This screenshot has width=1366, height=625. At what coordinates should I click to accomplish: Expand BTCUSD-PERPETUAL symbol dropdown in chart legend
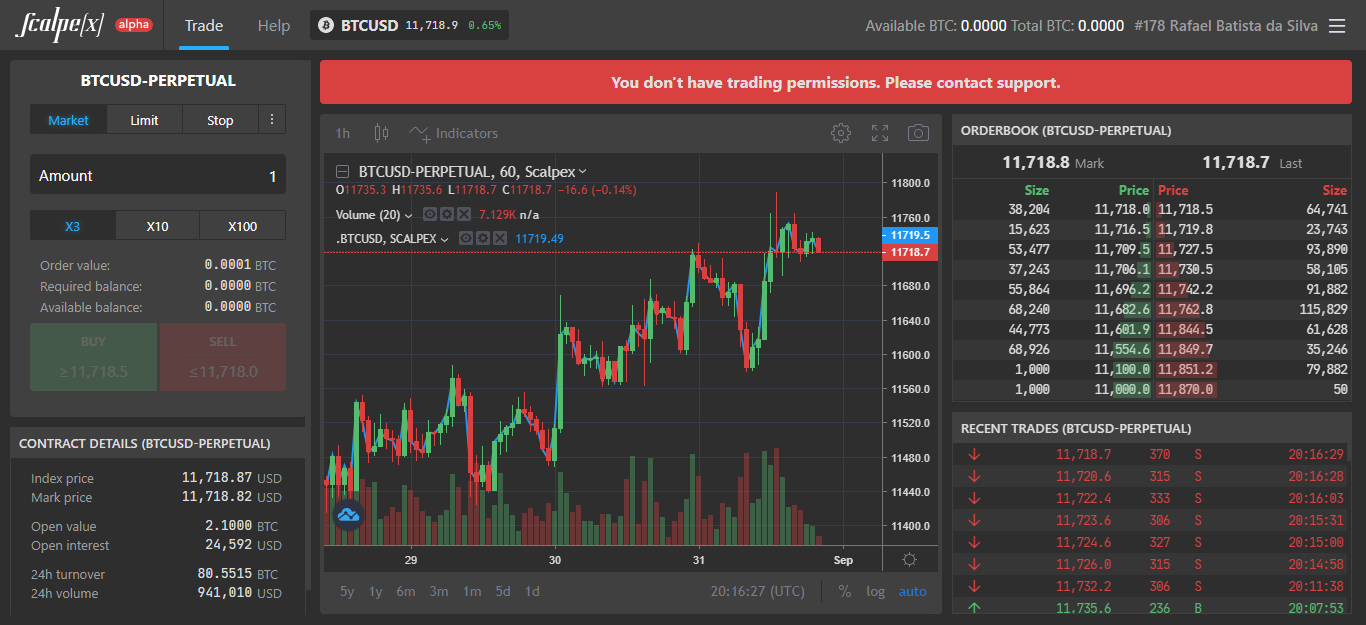pos(583,172)
